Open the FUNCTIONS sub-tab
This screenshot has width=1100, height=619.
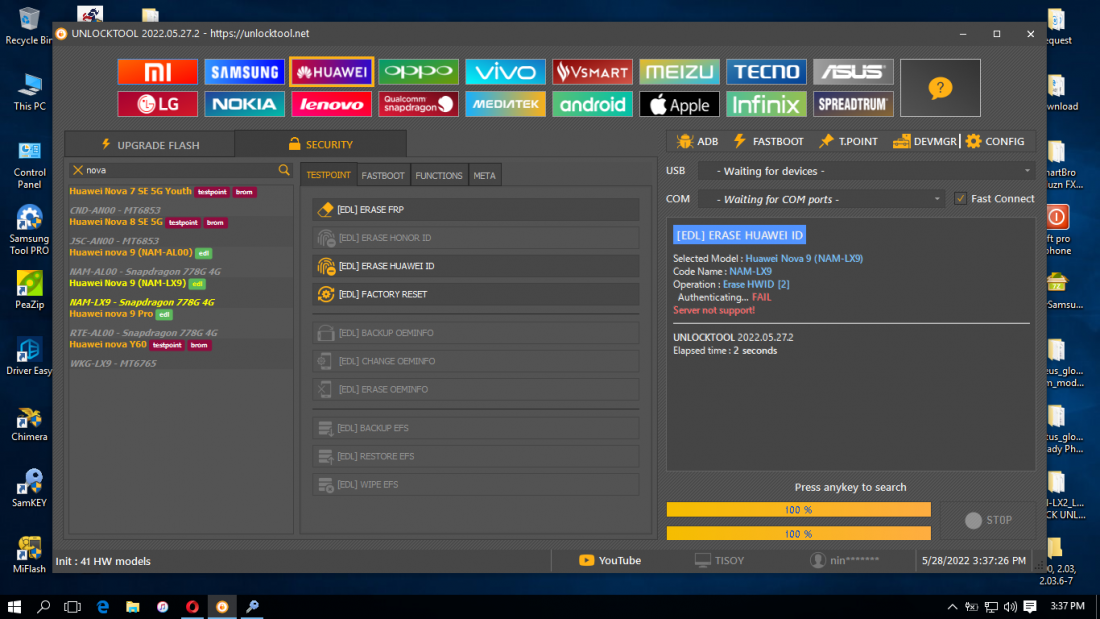439,175
